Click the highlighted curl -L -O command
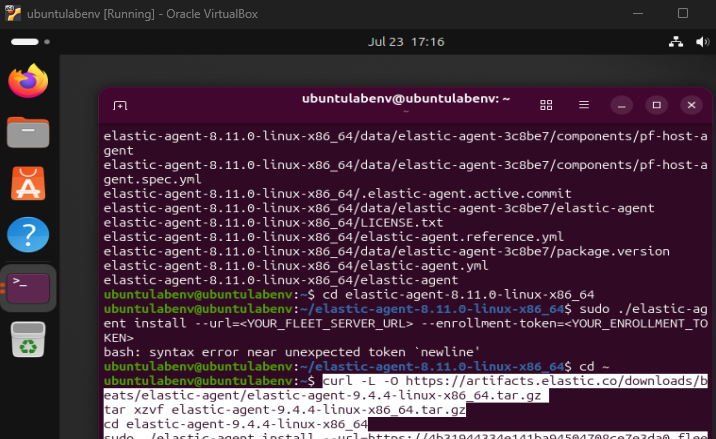This screenshot has width=716, height=439. 405,388
